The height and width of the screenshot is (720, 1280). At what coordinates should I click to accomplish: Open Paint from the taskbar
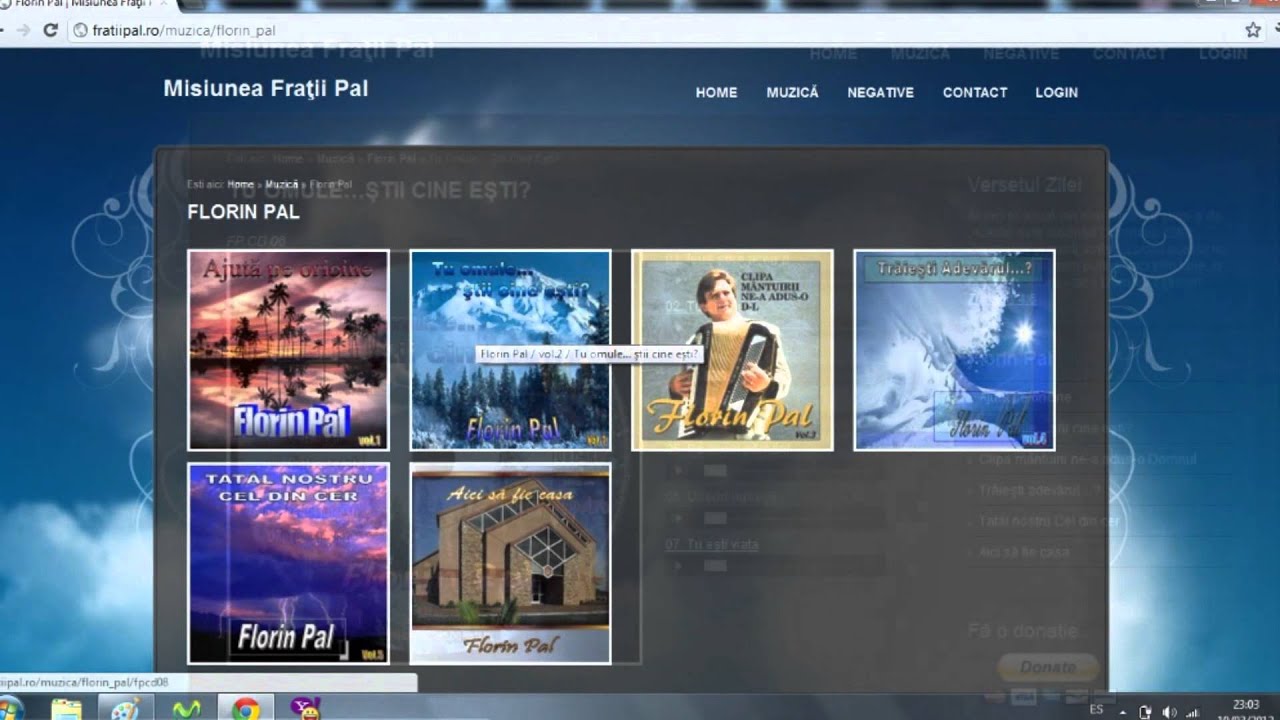[x=126, y=708]
